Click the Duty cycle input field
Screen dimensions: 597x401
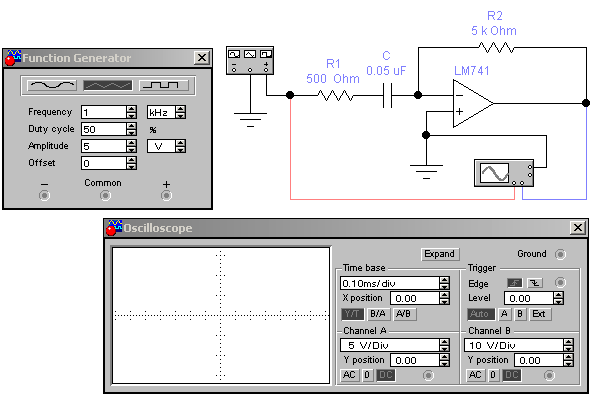104,129
